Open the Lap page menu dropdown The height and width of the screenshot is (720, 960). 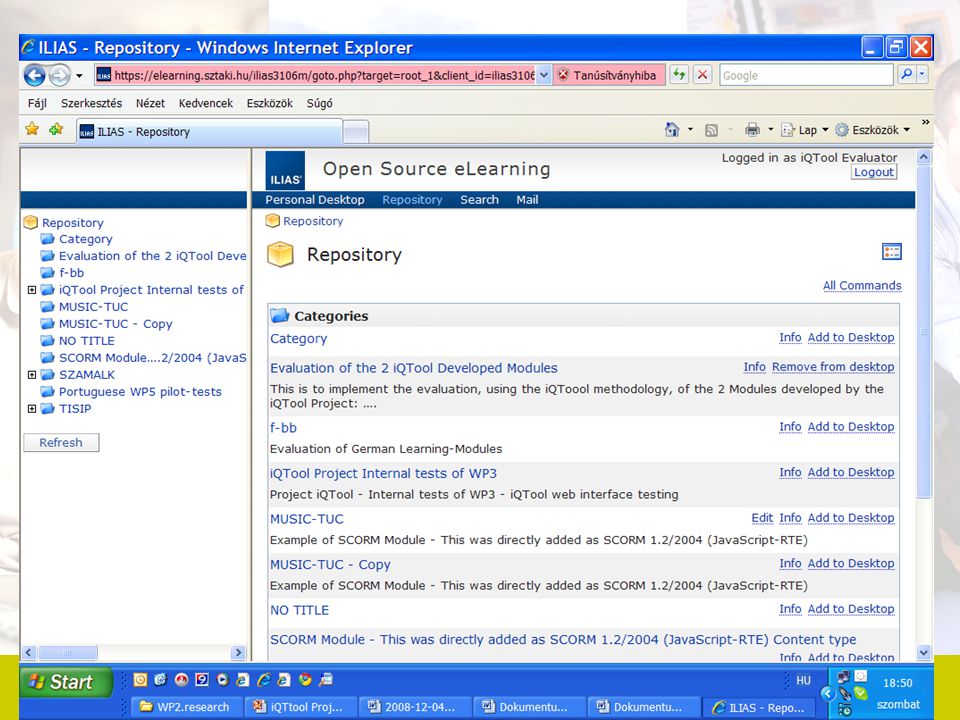(x=804, y=130)
